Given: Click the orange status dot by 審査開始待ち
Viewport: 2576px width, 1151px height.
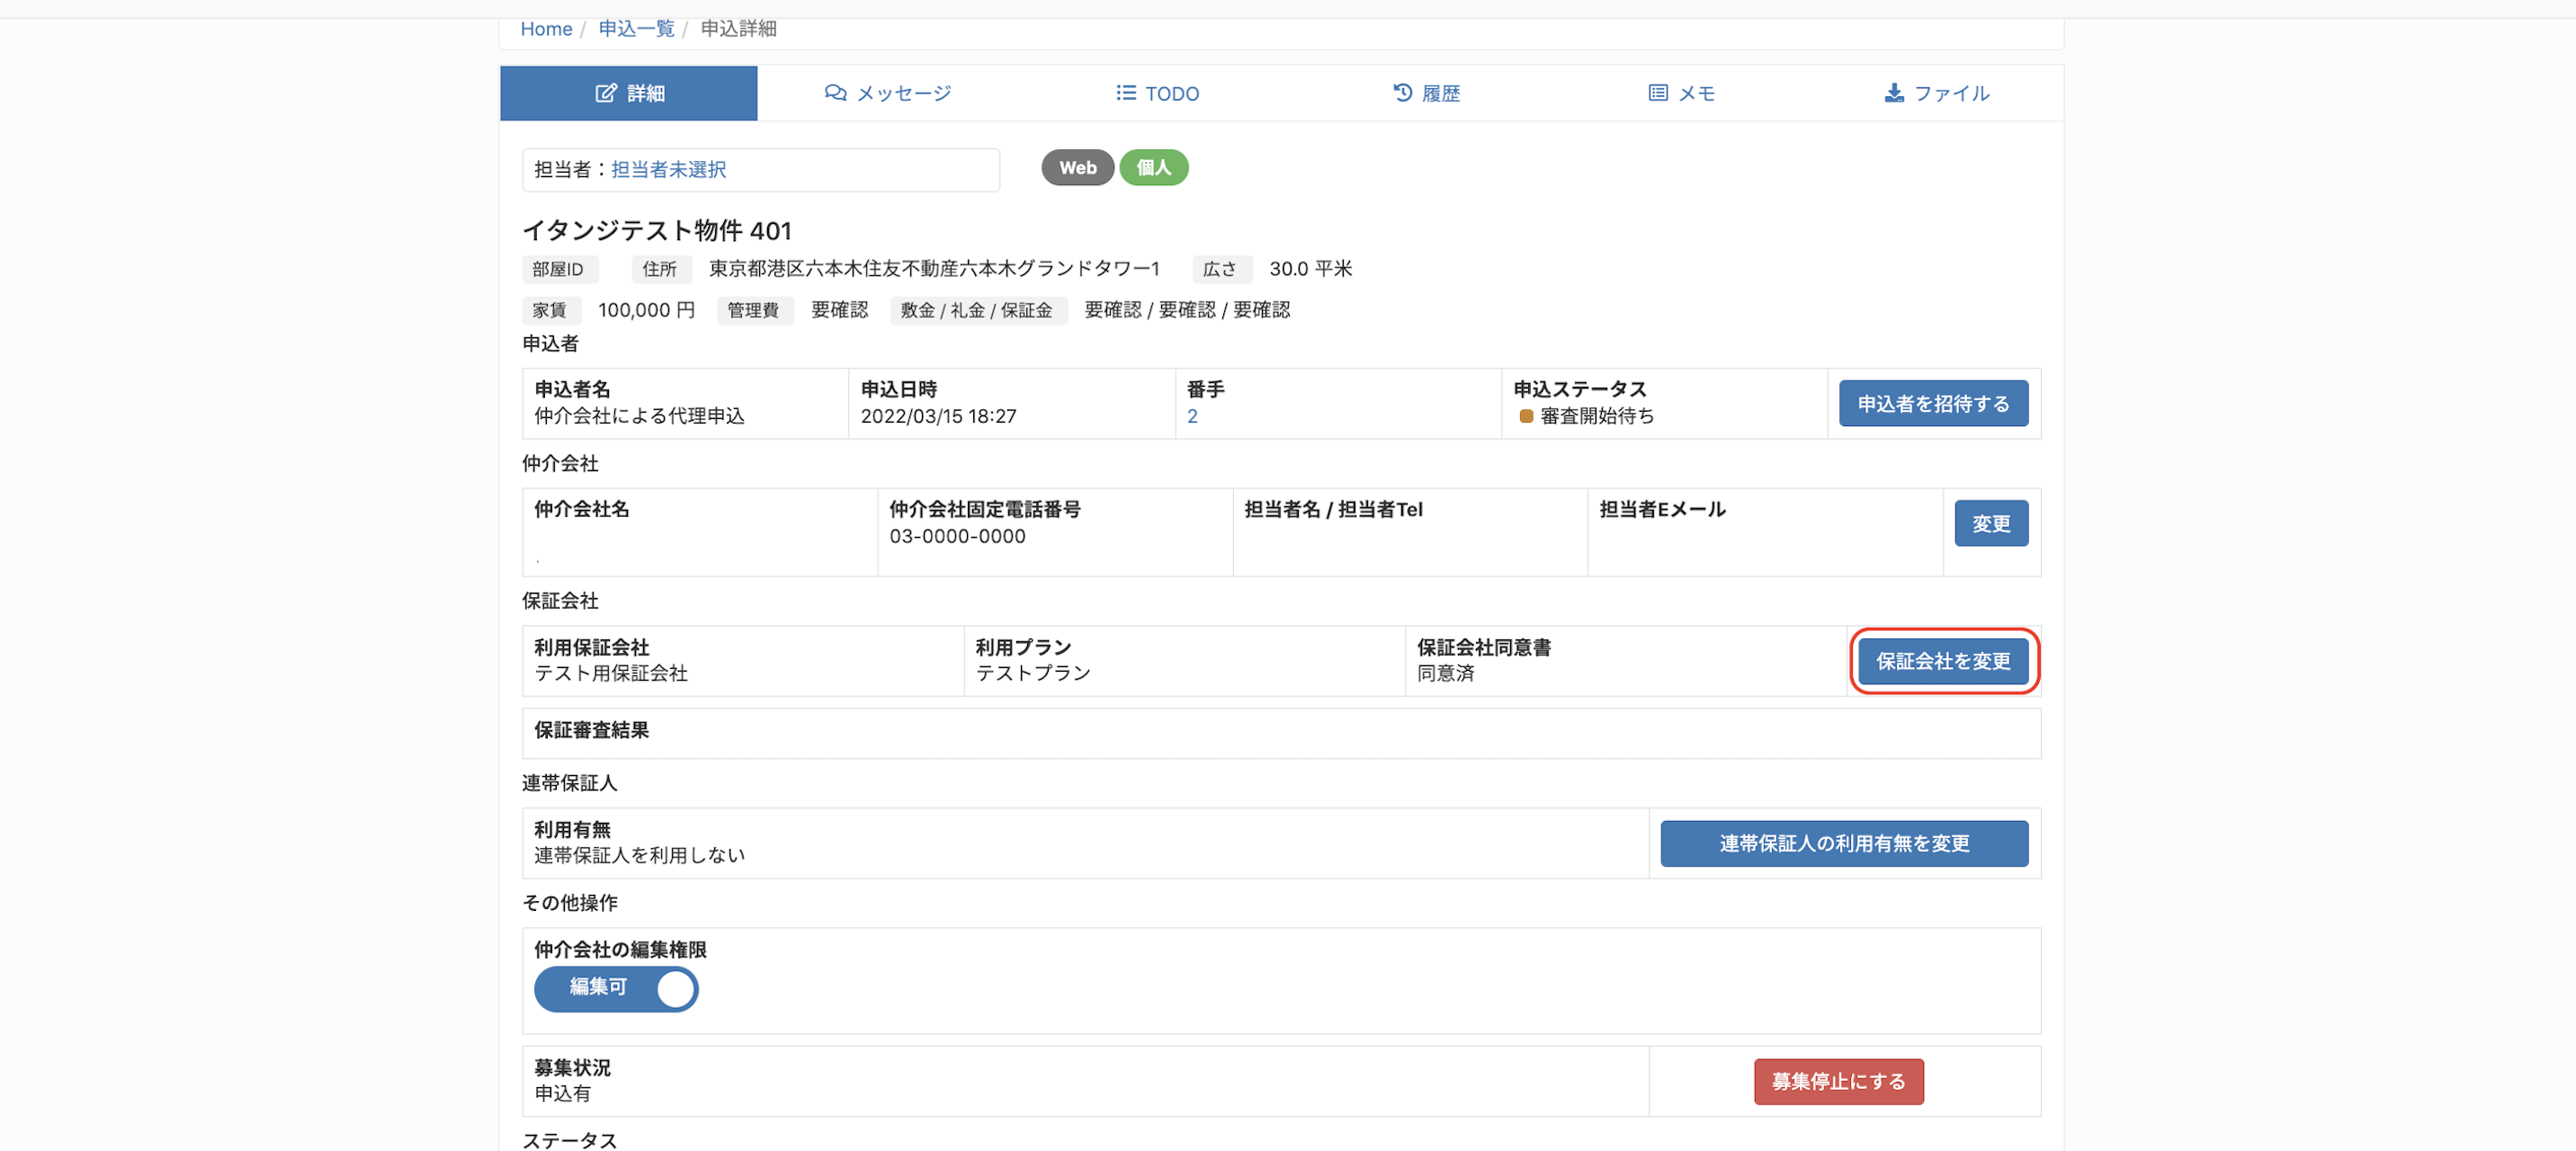Looking at the screenshot, I should (x=1526, y=417).
